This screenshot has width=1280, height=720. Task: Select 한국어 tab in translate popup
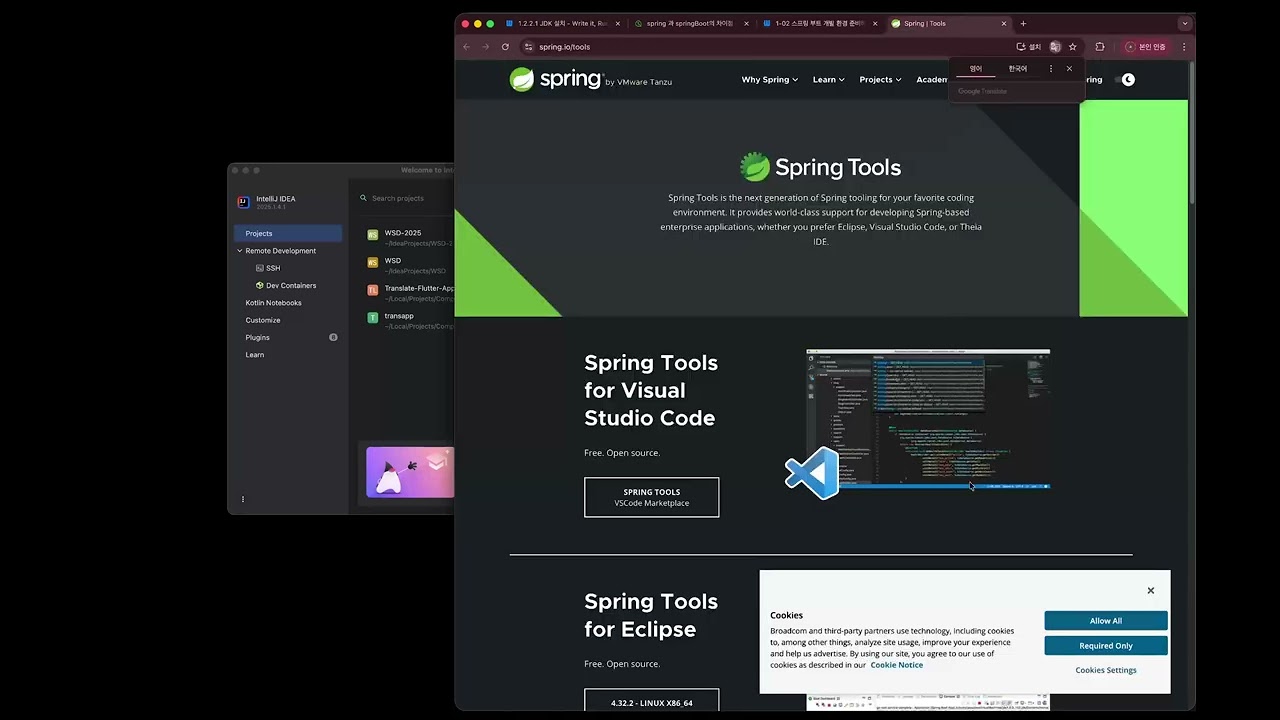1018,69
